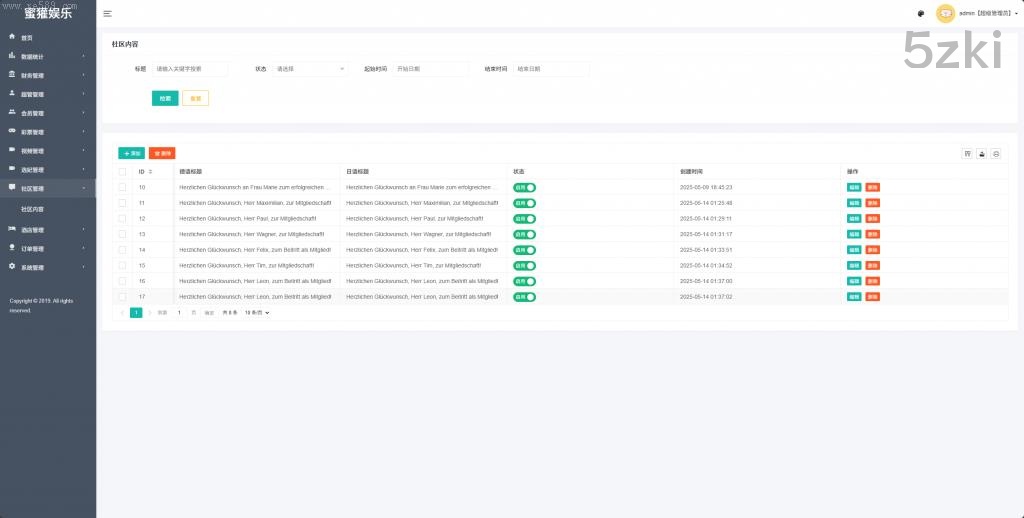Toggle status switch for row ID 10
Image resolution: width=1024 pixels, height=518 pixels.
(525, 187)
